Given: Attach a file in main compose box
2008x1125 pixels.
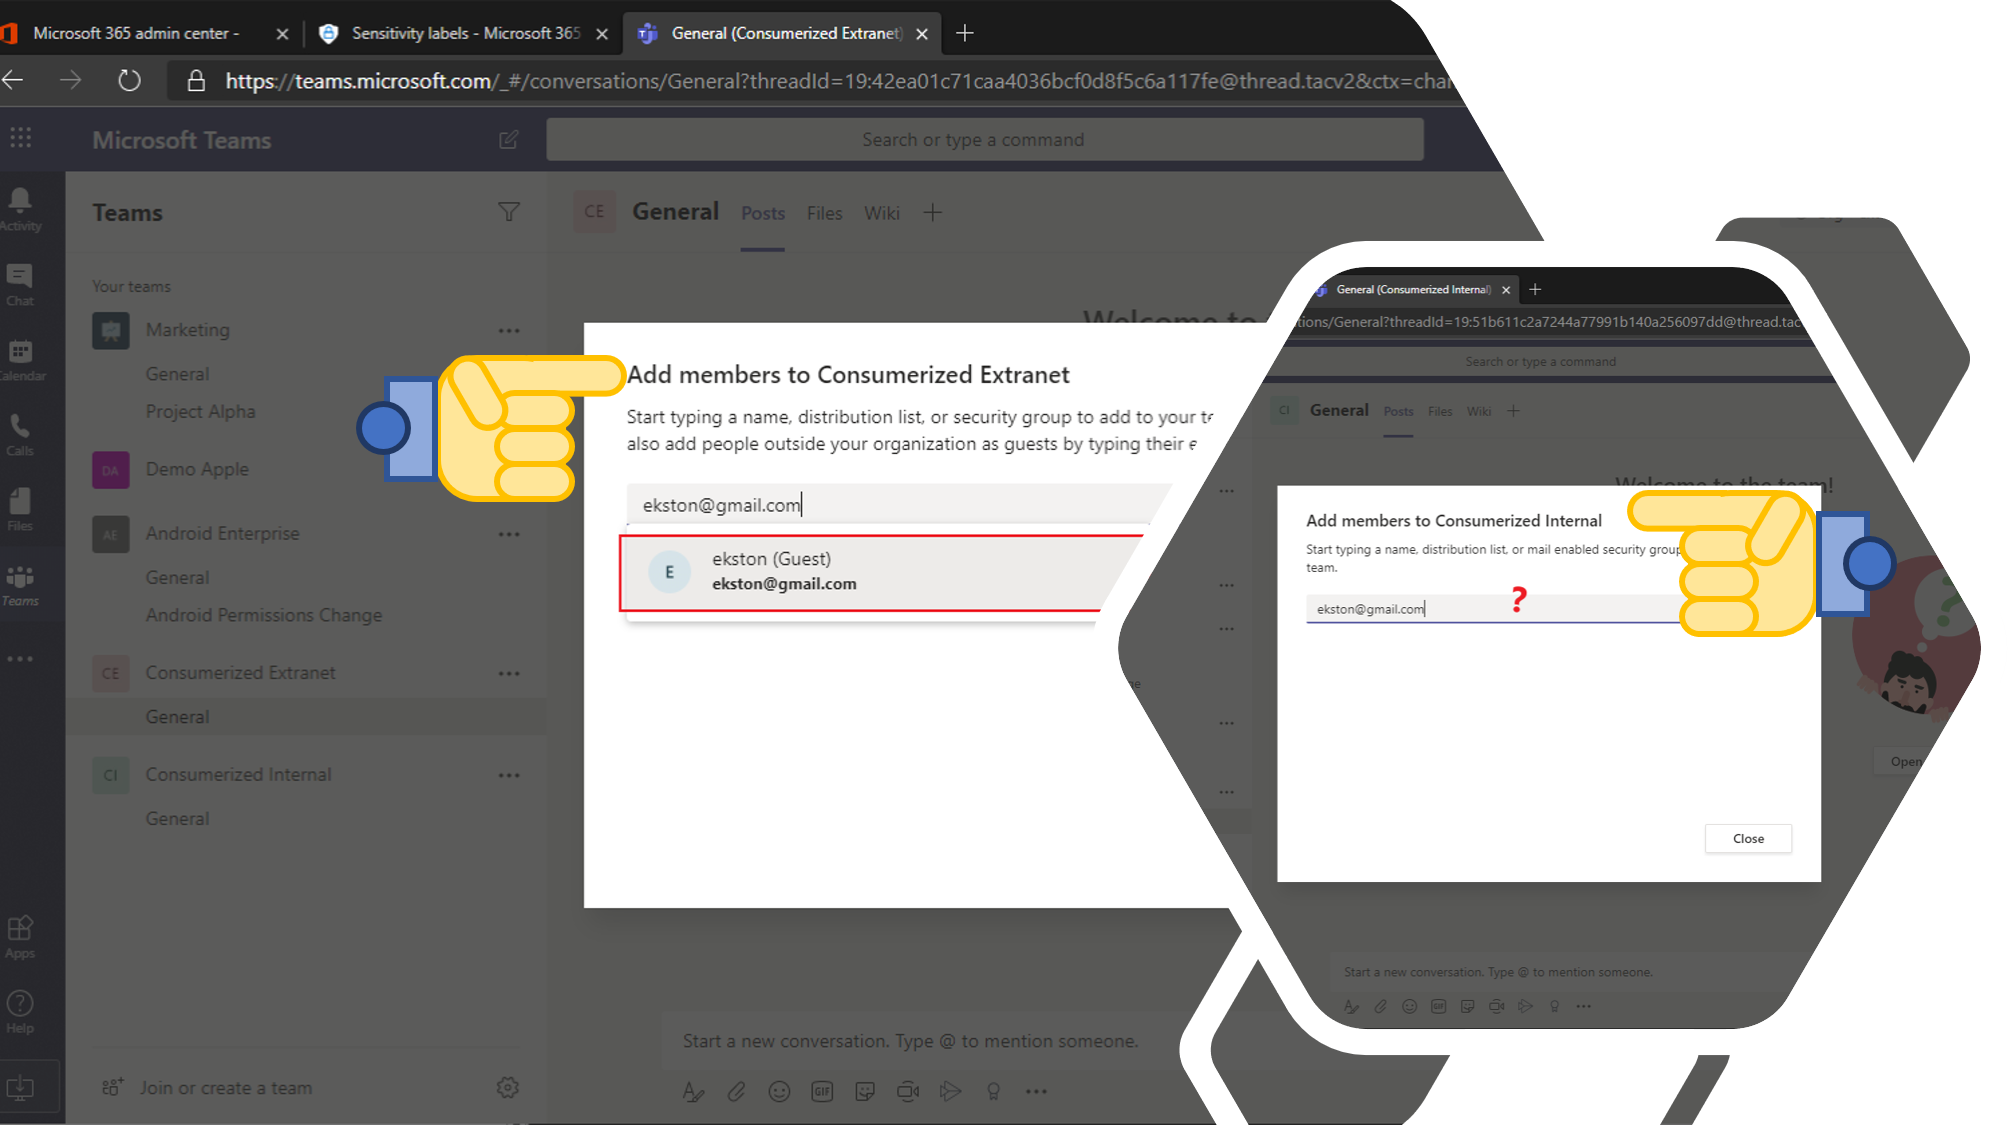Looking at the screenshot, I should (x=736, y=1091).
